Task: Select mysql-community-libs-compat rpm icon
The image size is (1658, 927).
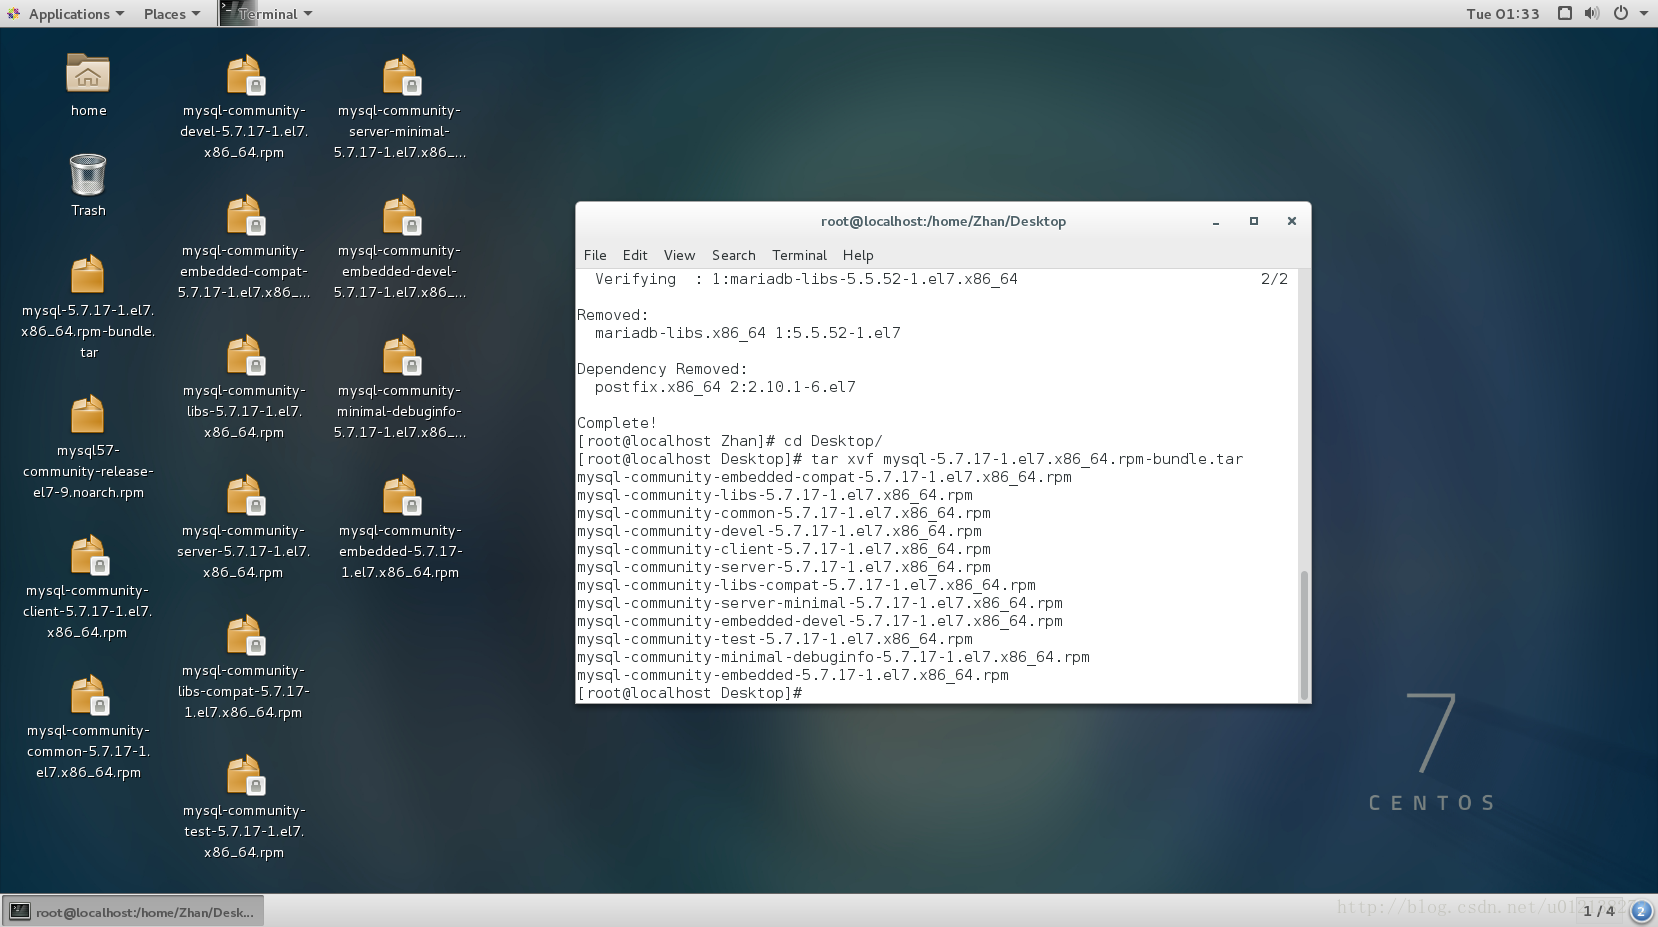Action: (244, 635)
